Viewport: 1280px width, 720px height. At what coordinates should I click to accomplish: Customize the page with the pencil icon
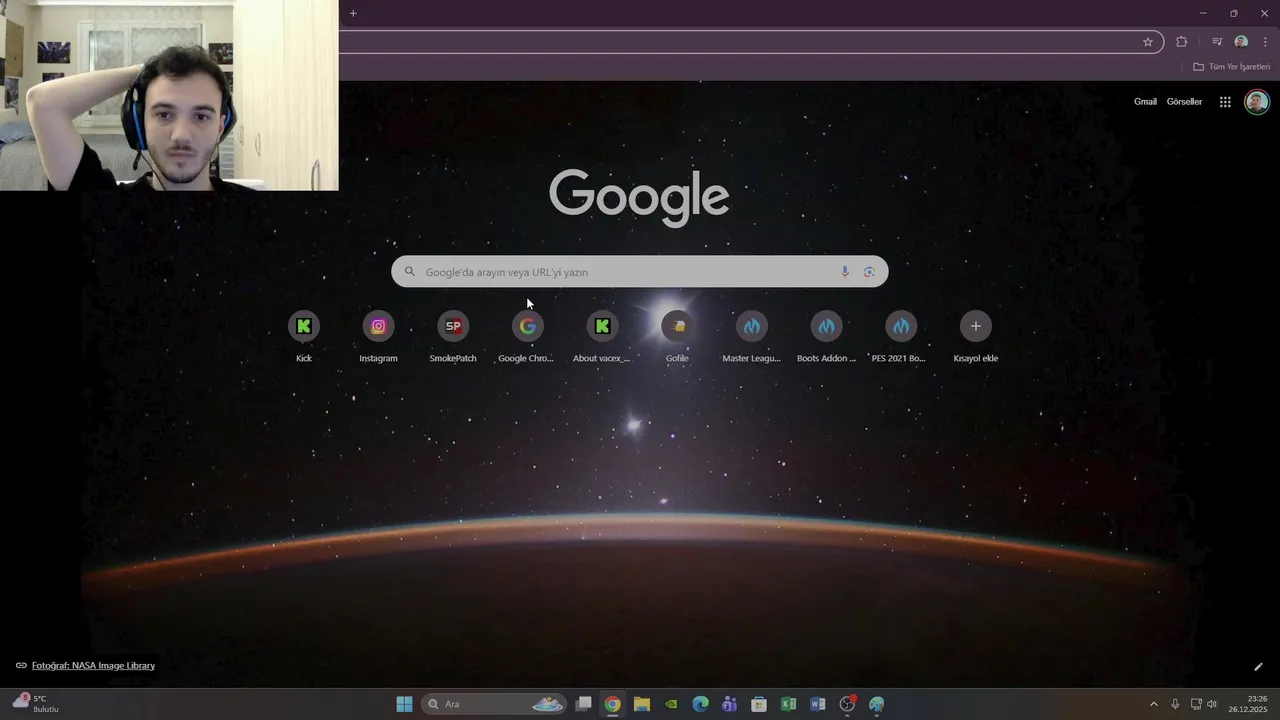(x=1258, y=667)
